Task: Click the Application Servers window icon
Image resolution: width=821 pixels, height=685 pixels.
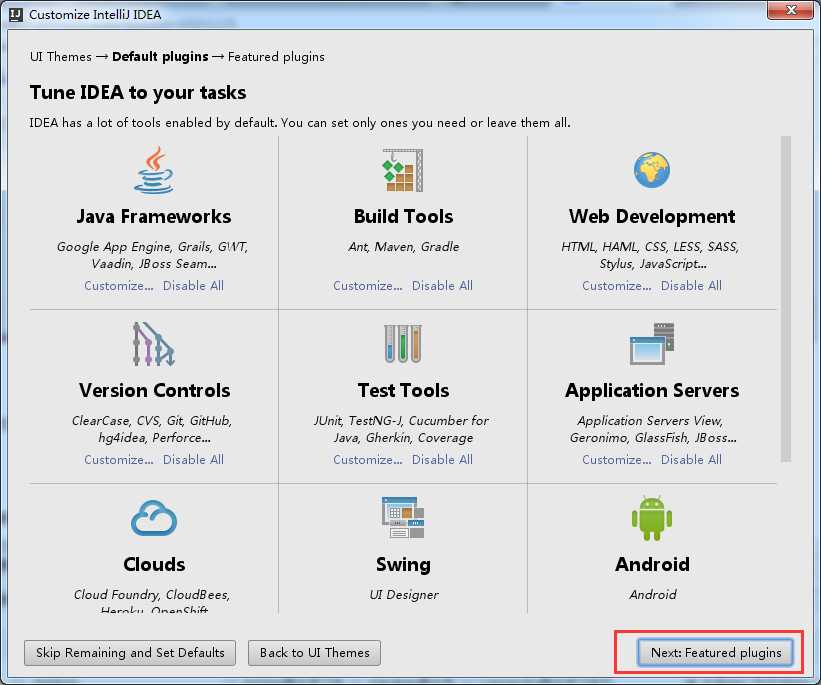Action: coord(652,344)
